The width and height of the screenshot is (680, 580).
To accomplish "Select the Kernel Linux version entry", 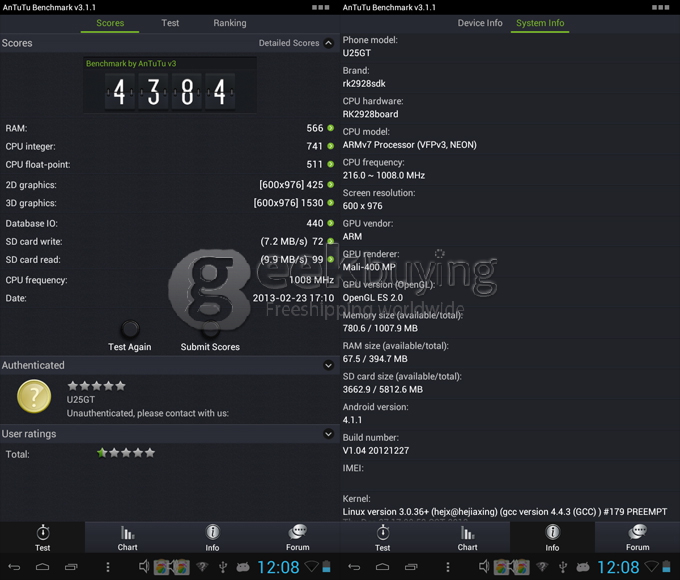I will point(510,506).
